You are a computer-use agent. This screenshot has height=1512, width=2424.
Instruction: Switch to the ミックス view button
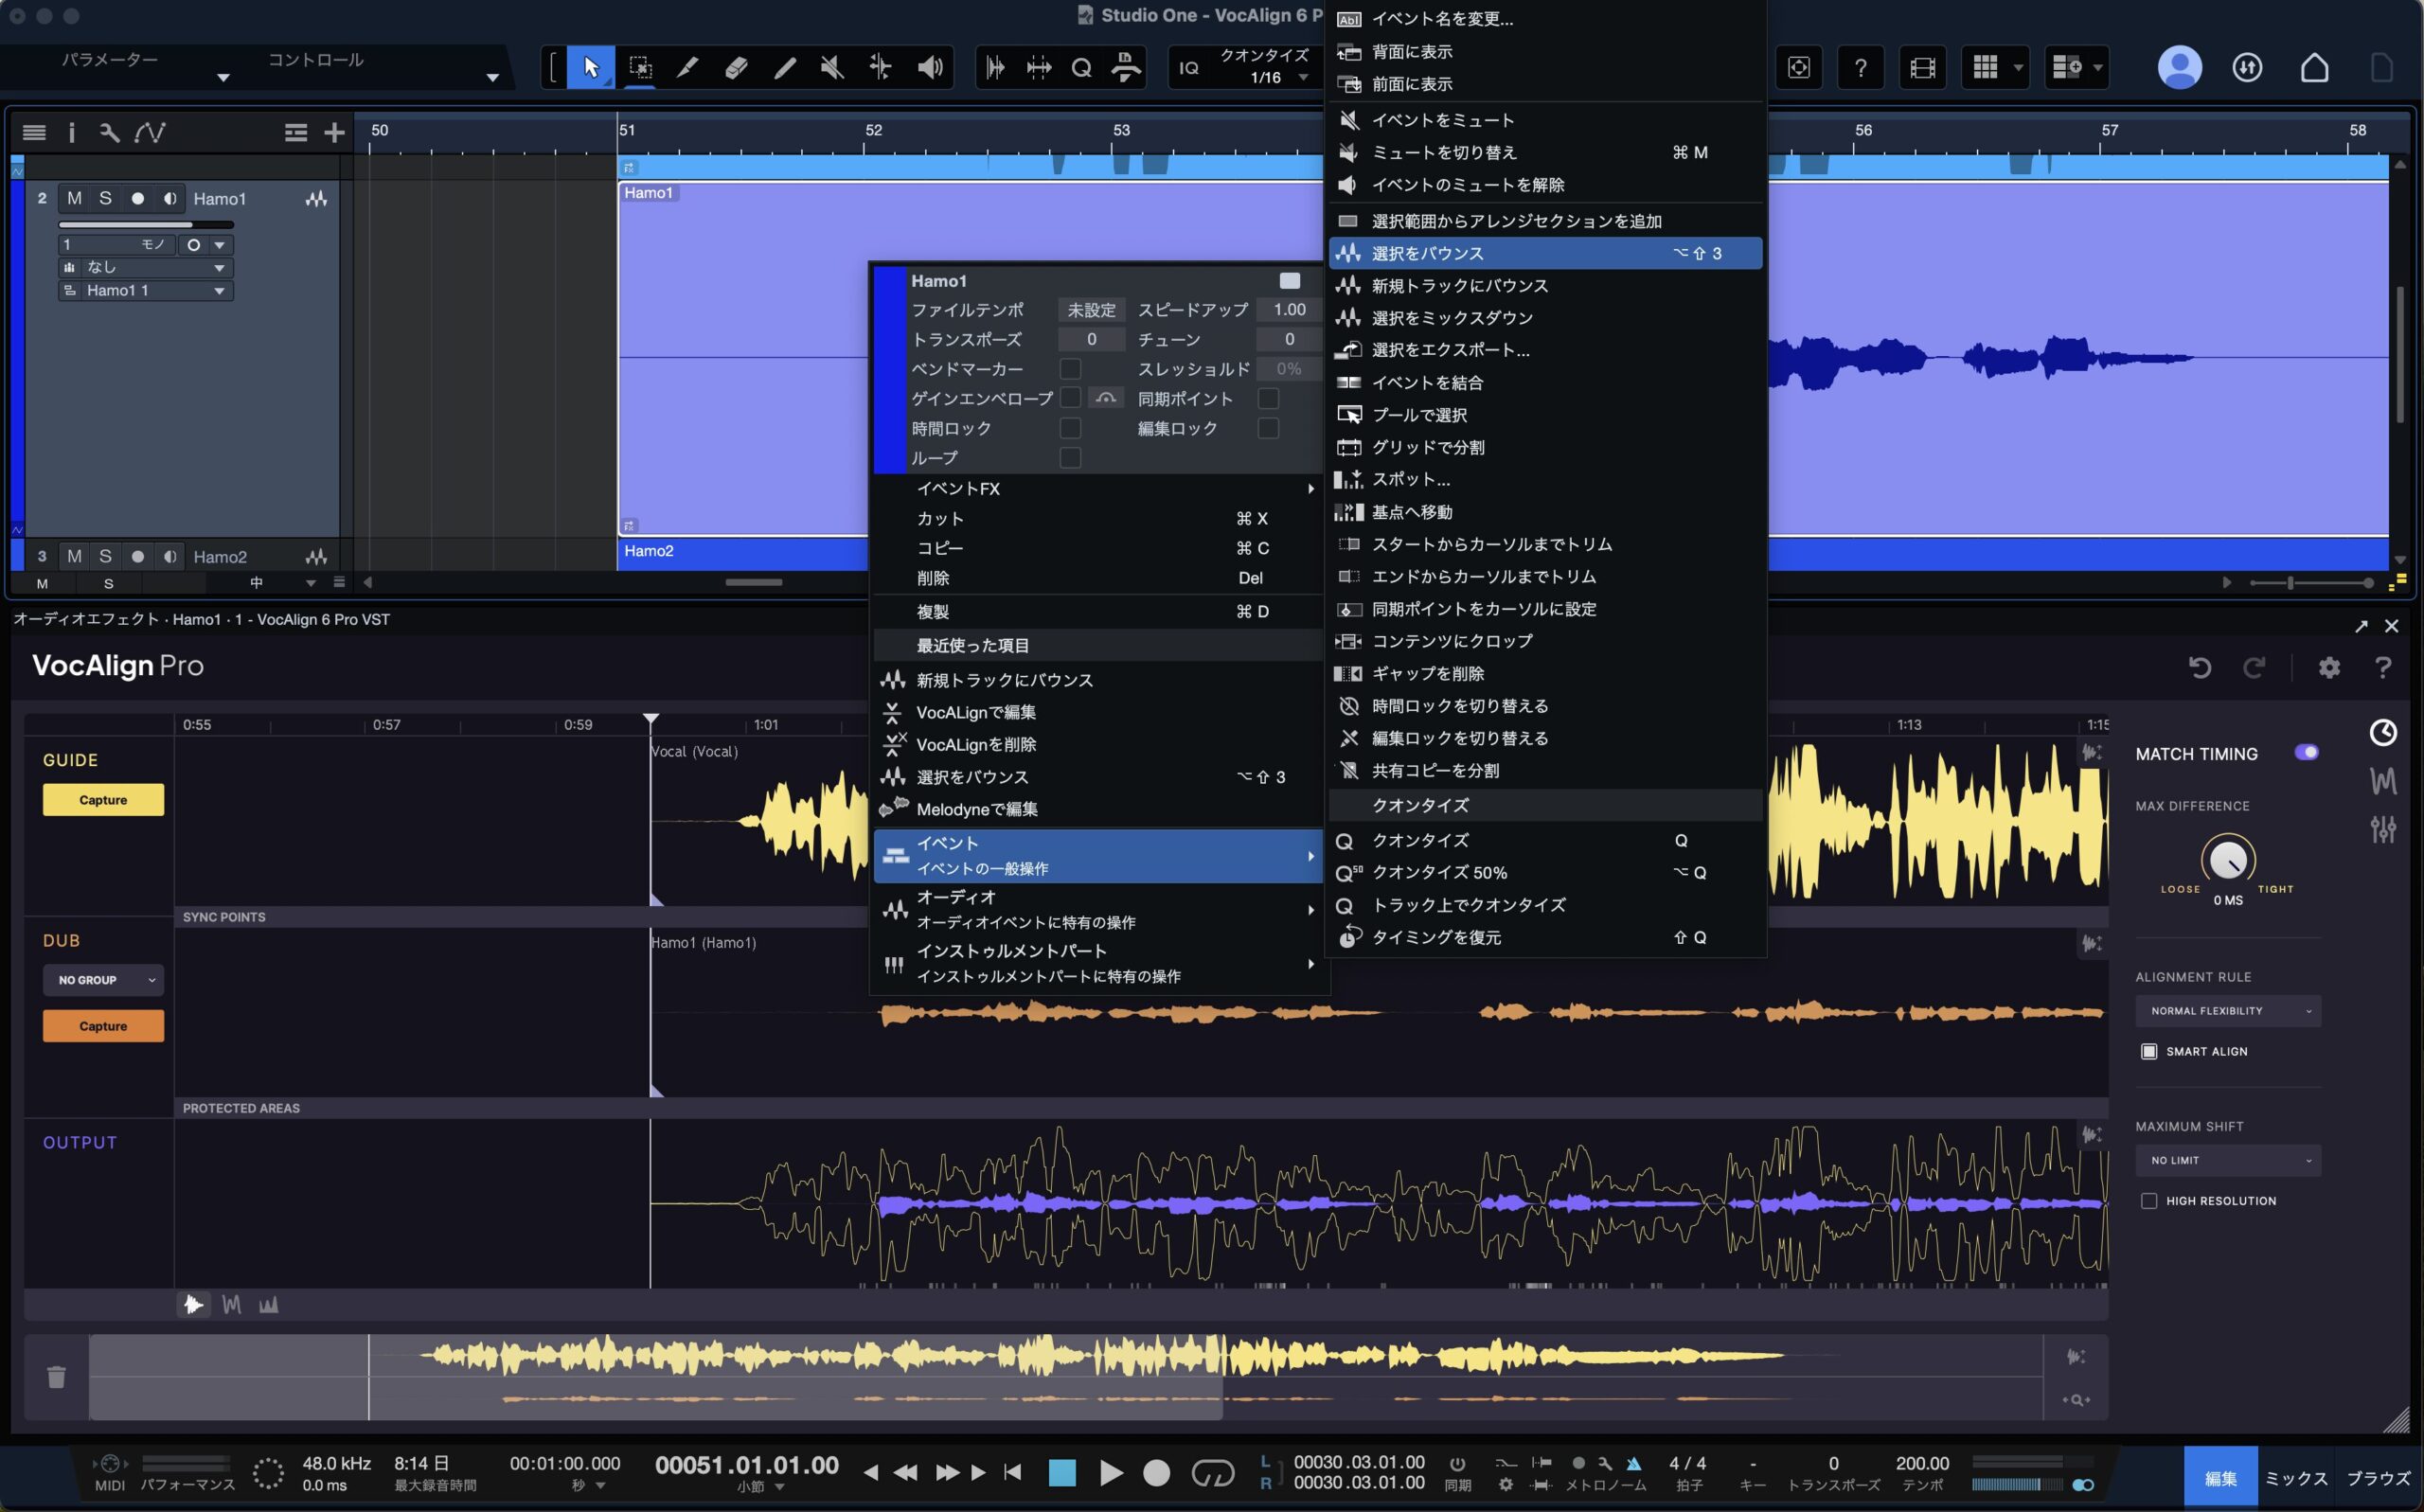coord(2296,1478)
